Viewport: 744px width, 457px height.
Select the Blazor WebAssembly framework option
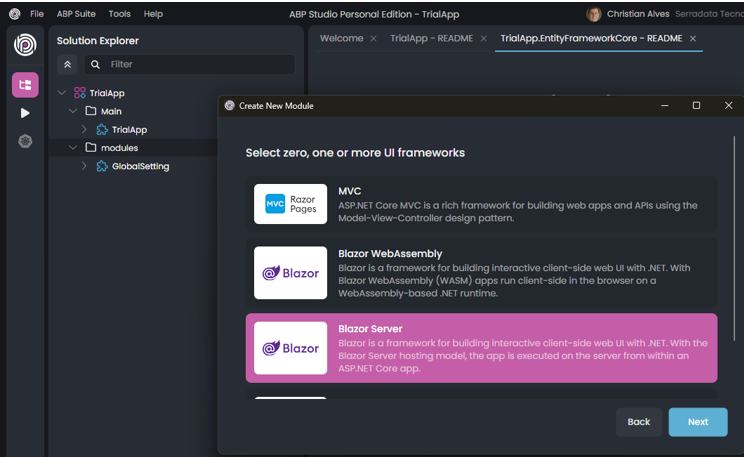(481, 273)
